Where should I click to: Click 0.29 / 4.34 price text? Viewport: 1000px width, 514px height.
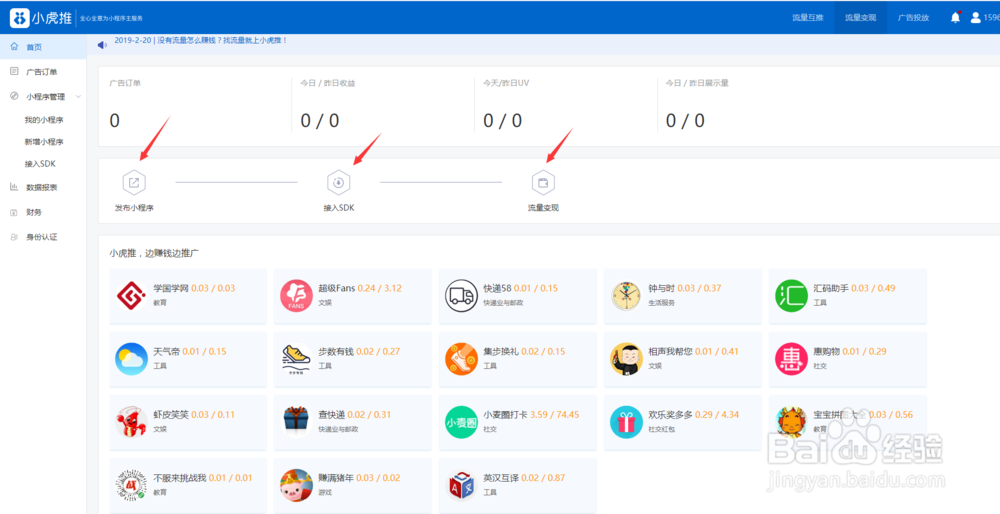pos(717,415)
